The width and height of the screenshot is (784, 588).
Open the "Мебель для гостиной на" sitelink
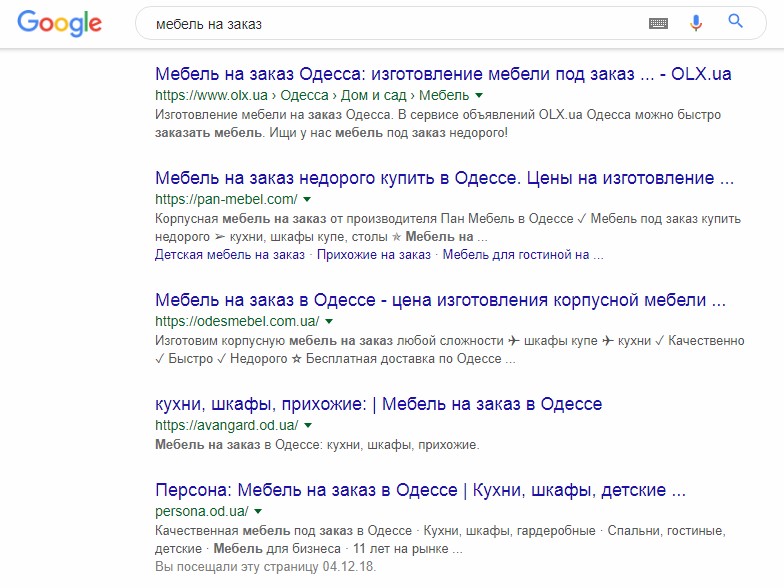point(523,254)
